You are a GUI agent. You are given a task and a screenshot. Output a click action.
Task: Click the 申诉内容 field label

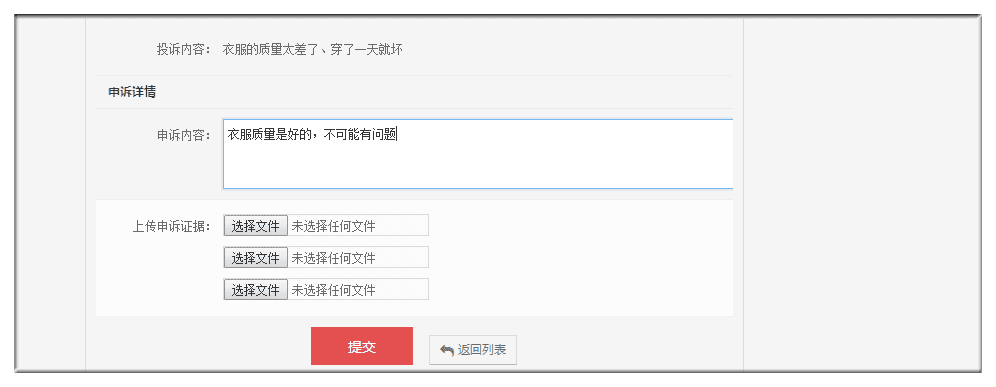coord(184,135)
